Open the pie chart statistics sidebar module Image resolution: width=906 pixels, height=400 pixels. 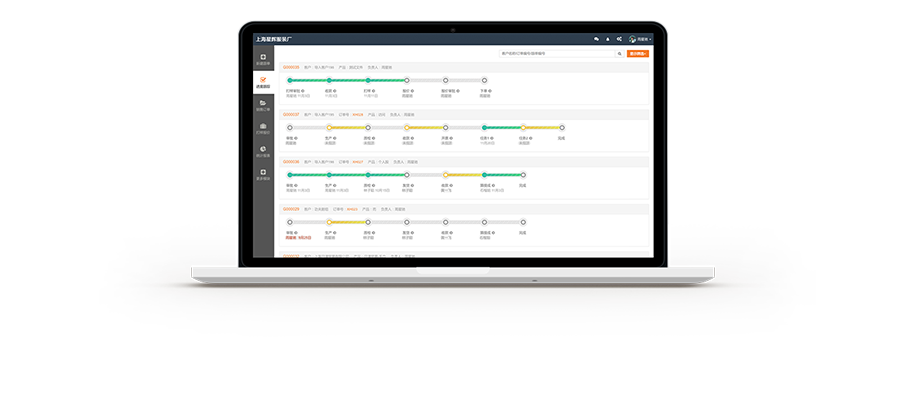tap(263, 151)
